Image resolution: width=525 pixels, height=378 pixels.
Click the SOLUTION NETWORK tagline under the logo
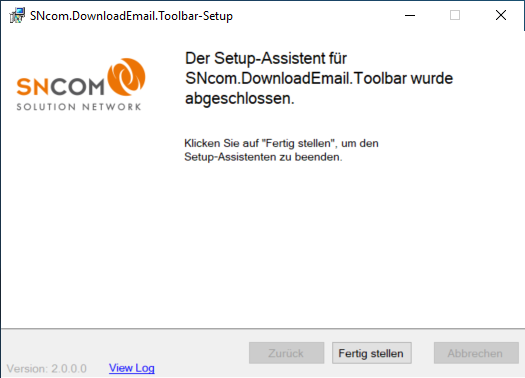pyautogui.click(x=79, y=107)
